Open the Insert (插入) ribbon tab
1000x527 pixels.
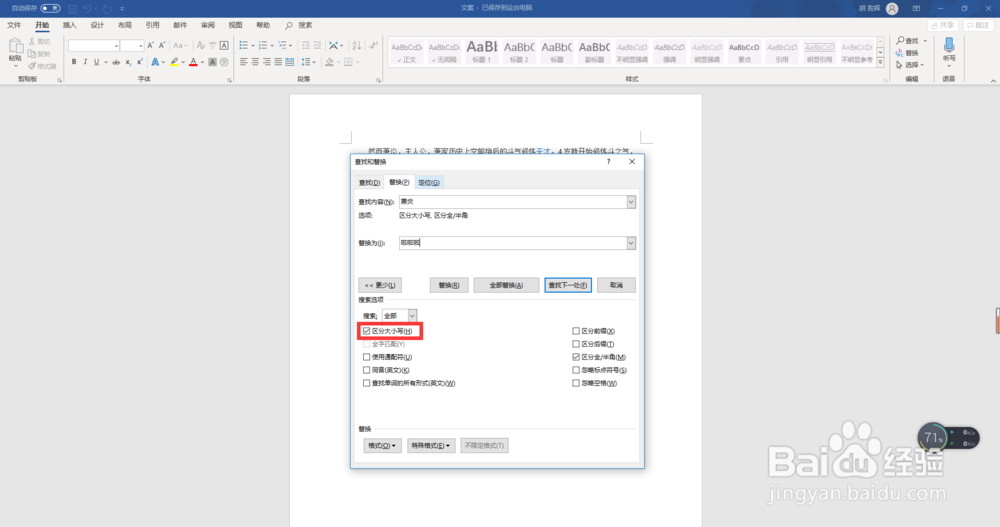point(70,25)
